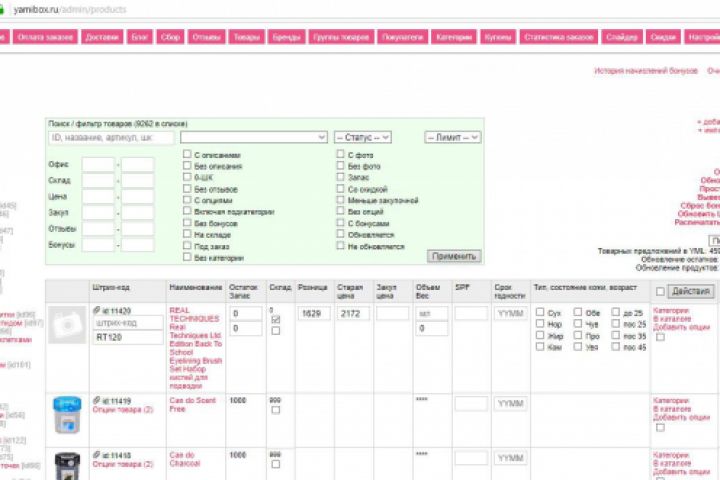Screen dimensions: 720x480
Task: Check the 'до 25' age checkbox
Action: tap(615, 312)
